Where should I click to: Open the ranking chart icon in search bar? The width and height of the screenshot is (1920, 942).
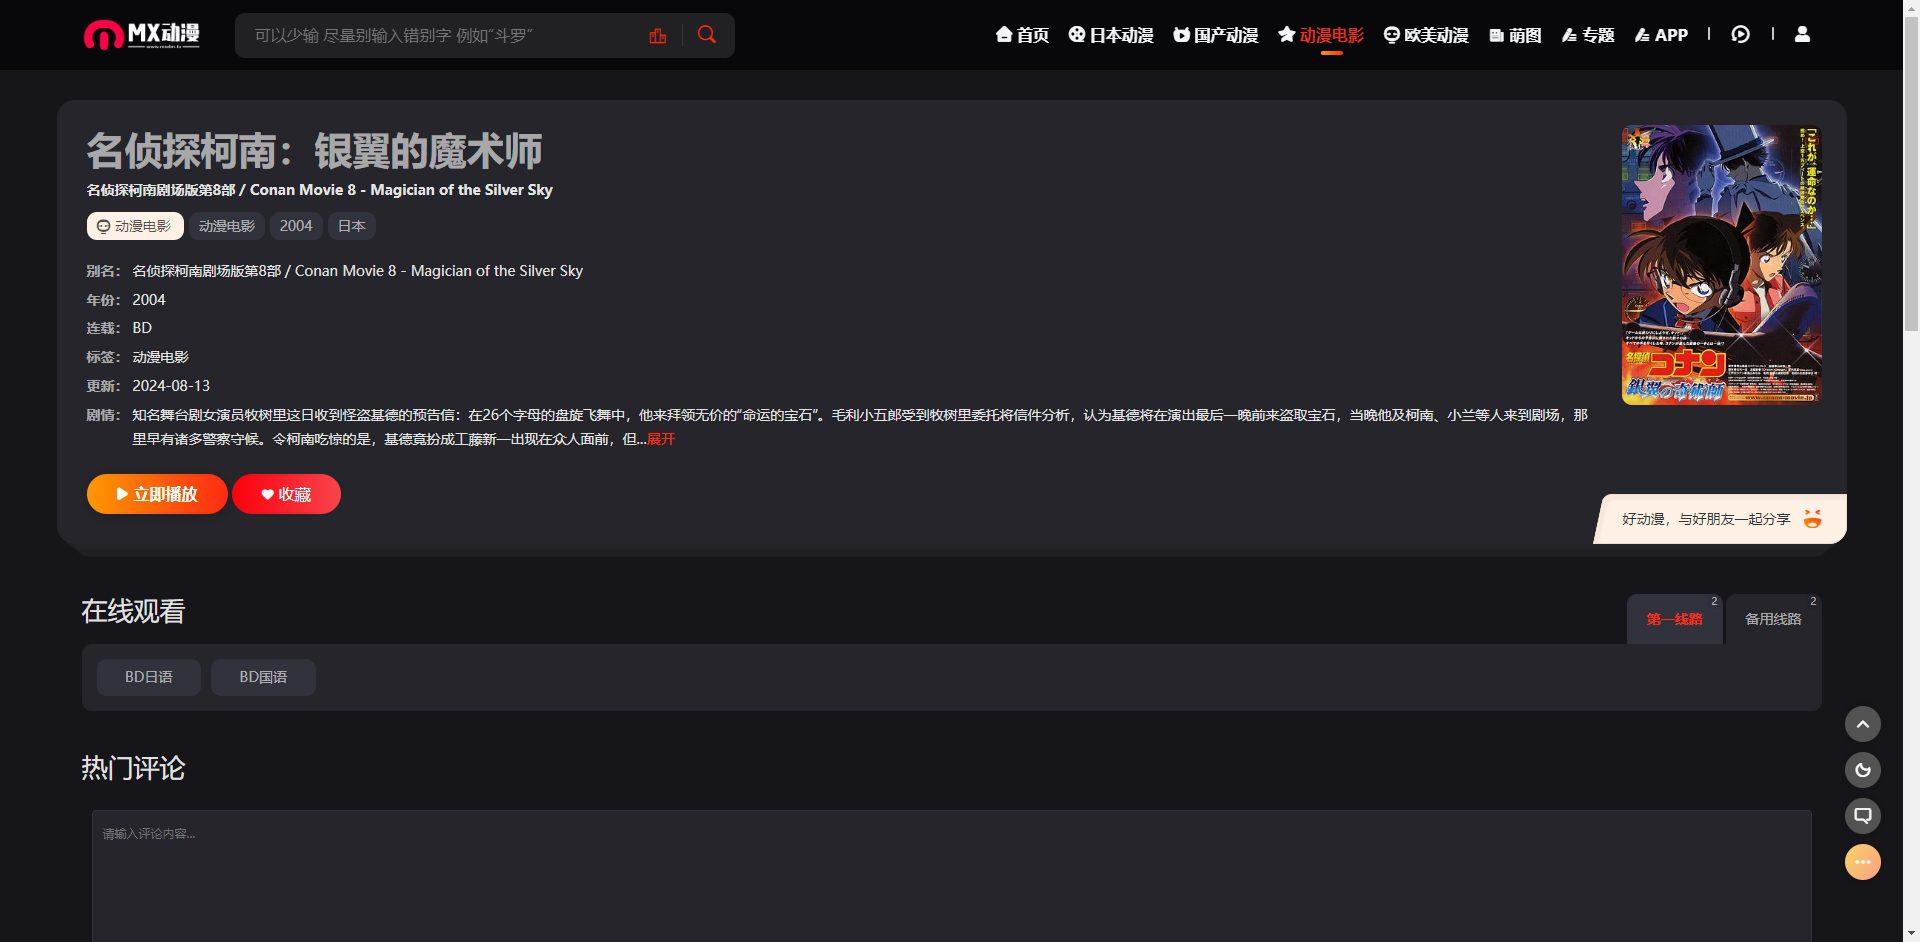tap(657, 36)
